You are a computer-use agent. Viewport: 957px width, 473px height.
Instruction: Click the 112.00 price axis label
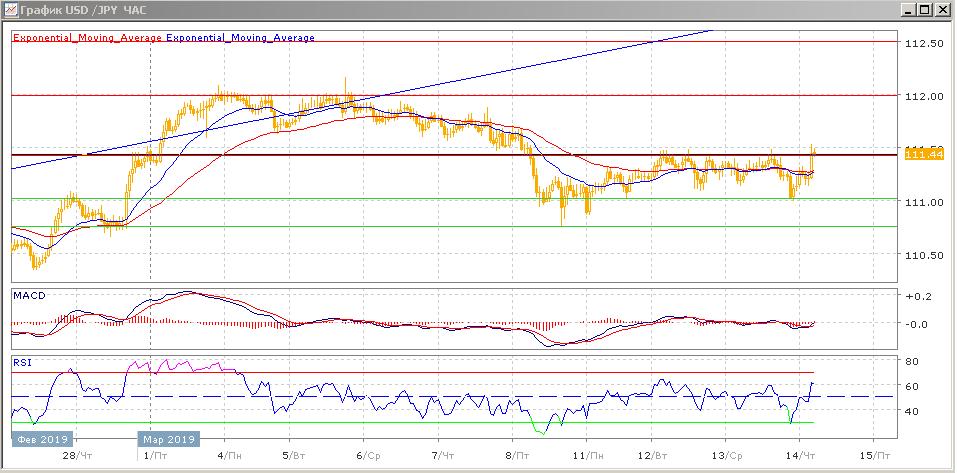(923, 97)
